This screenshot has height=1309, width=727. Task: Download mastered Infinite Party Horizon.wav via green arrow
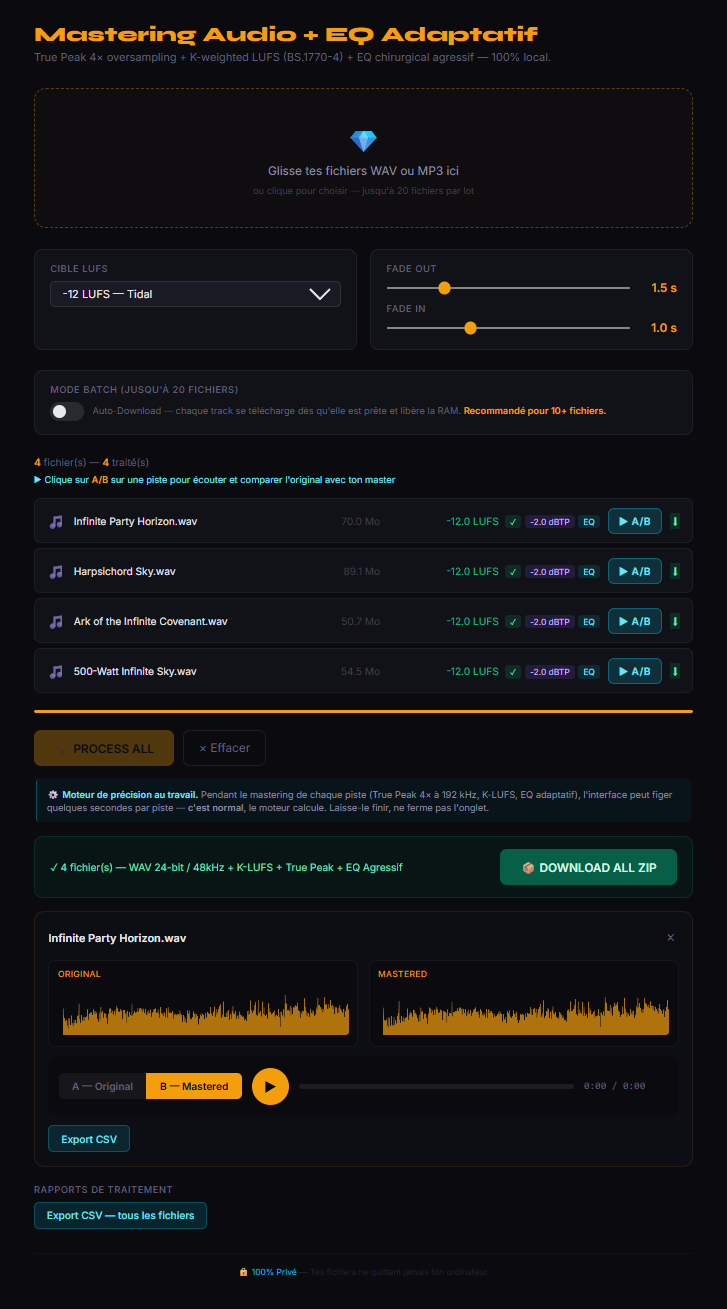[x=674, y=521]
